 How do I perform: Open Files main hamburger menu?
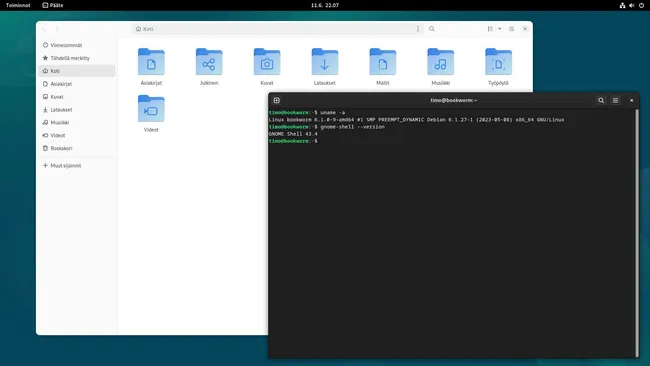pyautogui.click(x=512, y=29)
